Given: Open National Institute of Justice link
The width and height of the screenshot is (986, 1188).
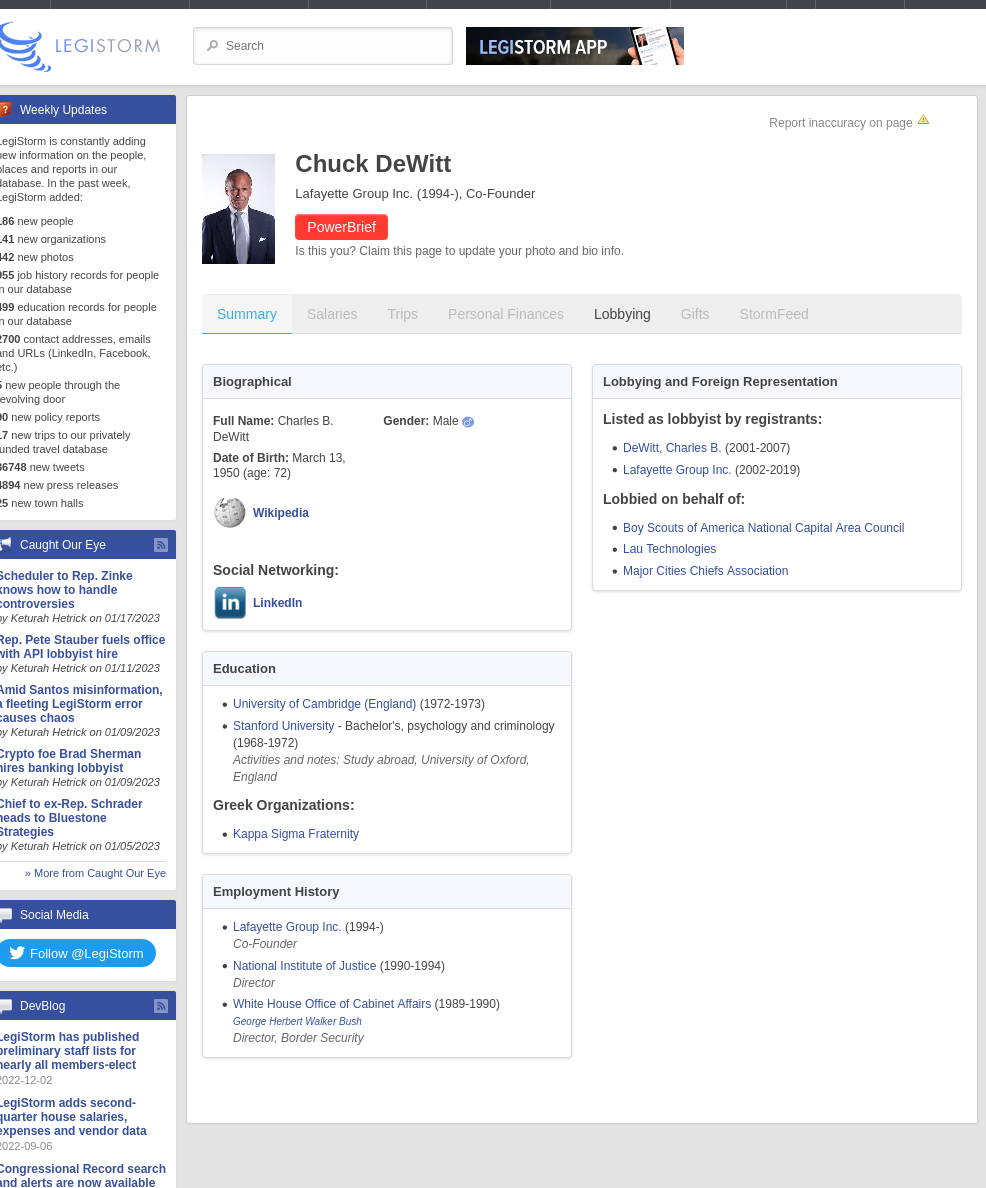Looking at the screenshot, I should pos(304,966).
